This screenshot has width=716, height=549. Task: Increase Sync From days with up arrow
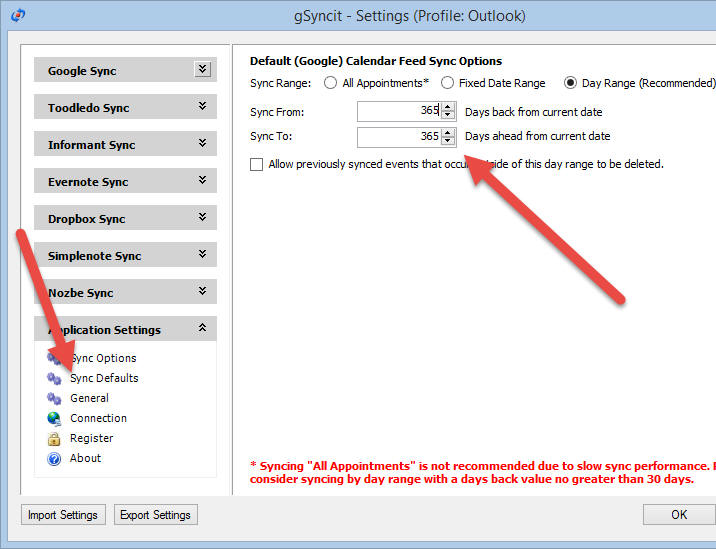448,107
